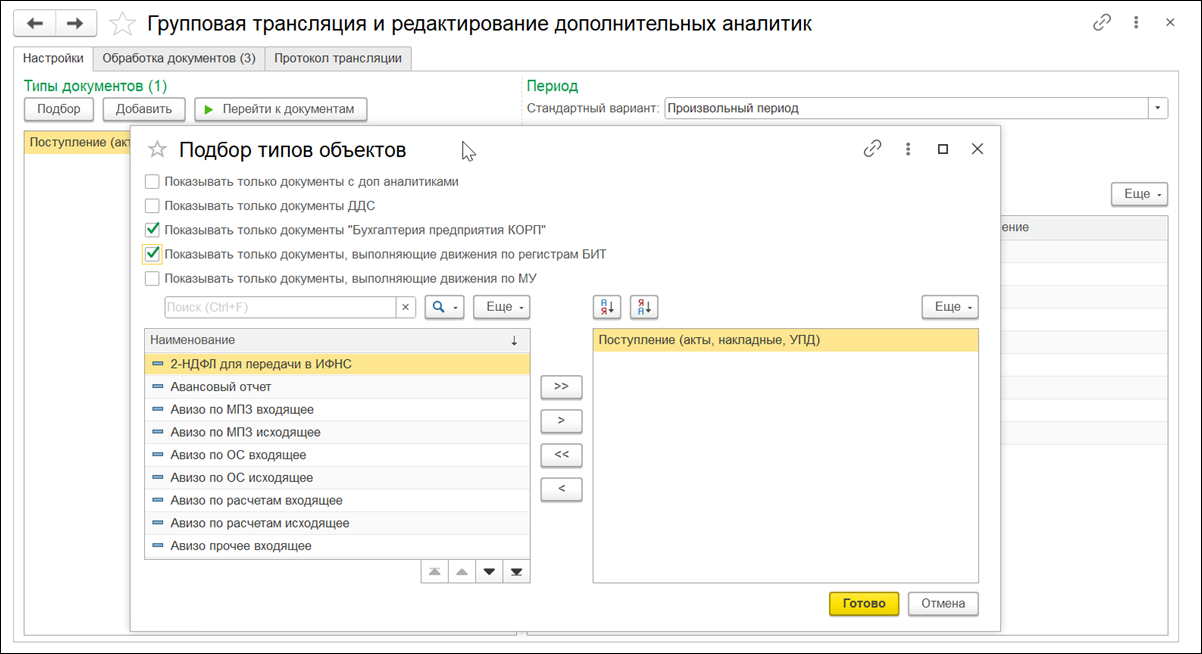Select "2-НДФЛ для передачи в ИФНС" row

tap(337, 364)
